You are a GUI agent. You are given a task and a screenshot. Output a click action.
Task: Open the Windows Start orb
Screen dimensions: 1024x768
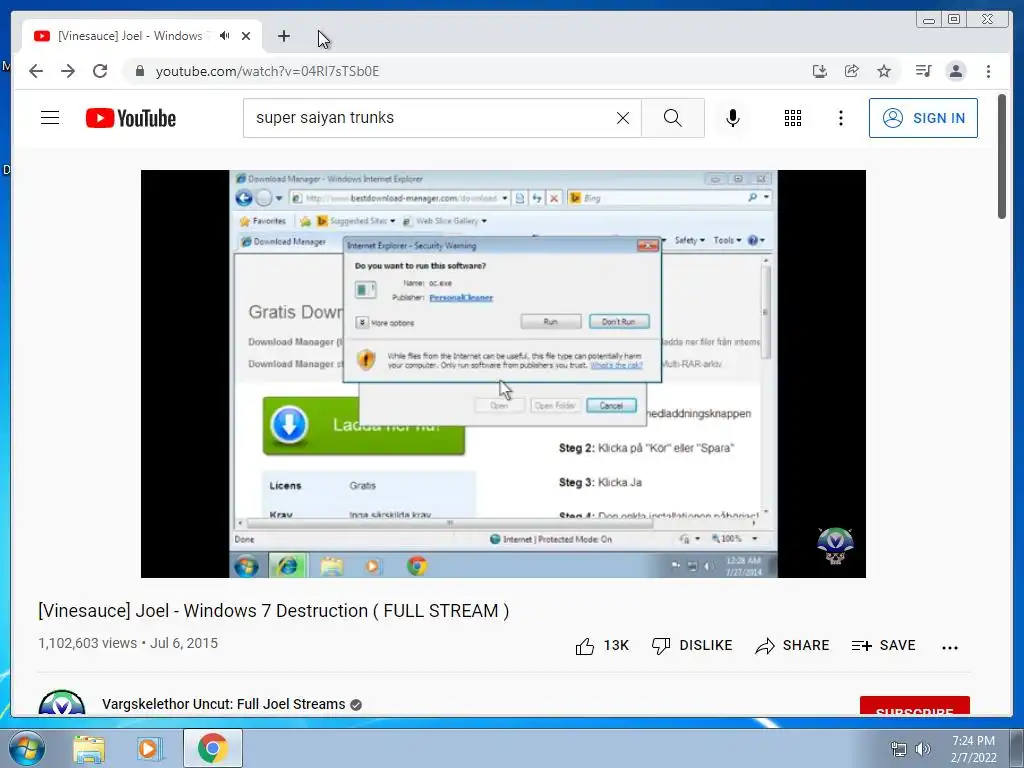pyautogui.click(x=27, y=748)
